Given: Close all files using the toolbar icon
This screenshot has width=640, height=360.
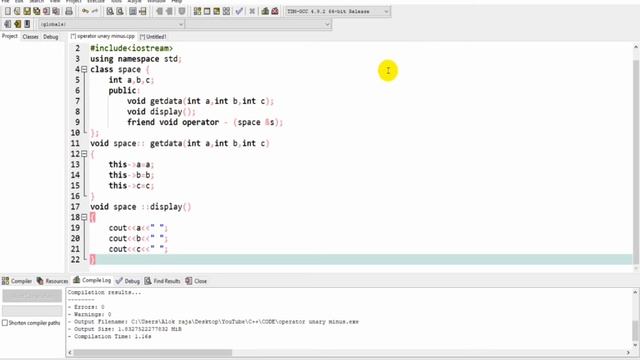Looking at the screenshot, I should [x=56, y=11].
